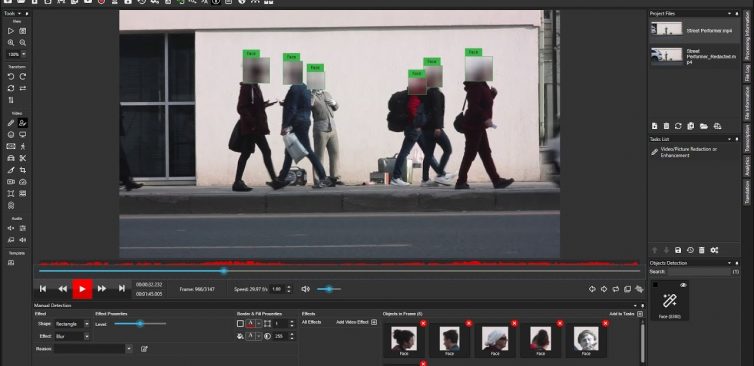
Task: Click the scissors cut tool
Action: (x=23, y=158)
